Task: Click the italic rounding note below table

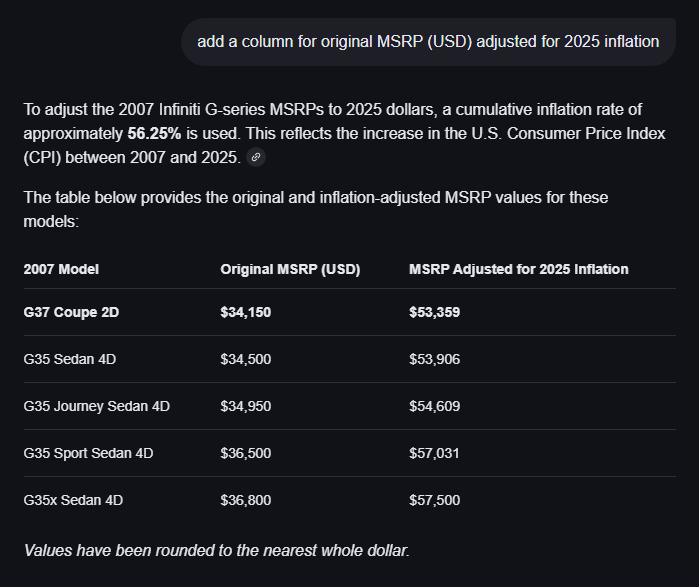Action: (217, 551)
